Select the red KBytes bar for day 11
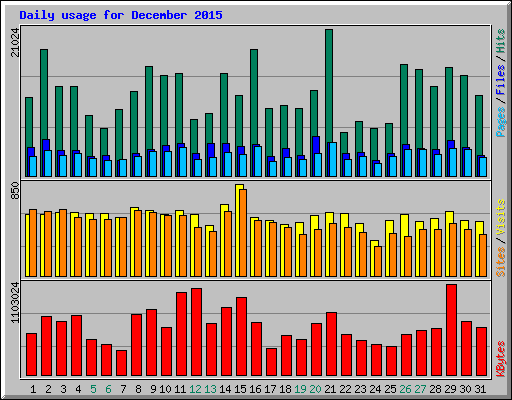Screen dimensions: 512x400 click(181, 334)
